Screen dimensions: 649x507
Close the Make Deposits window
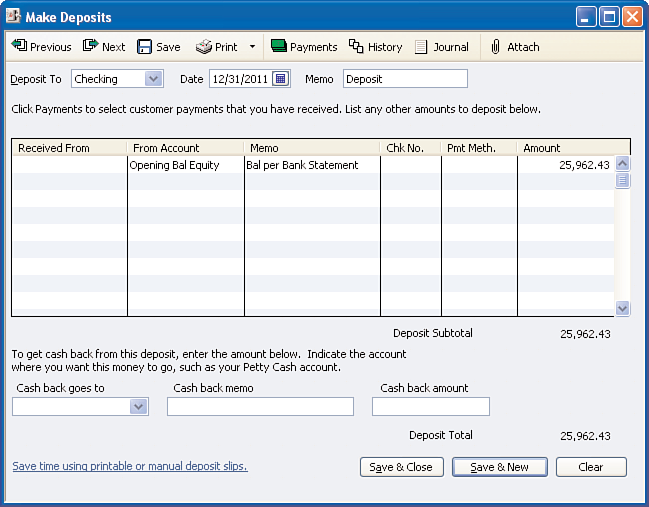(x=632, y=17)
